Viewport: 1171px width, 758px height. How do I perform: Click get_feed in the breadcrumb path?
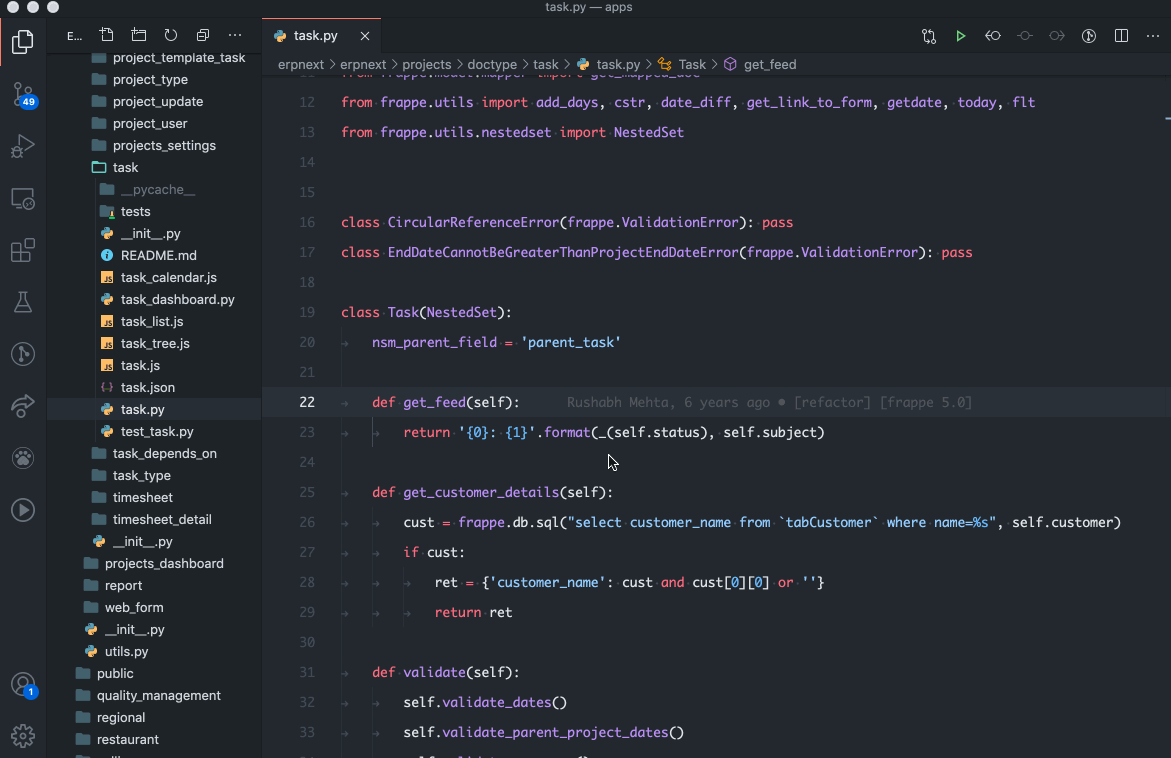click(x=769, y=64)
